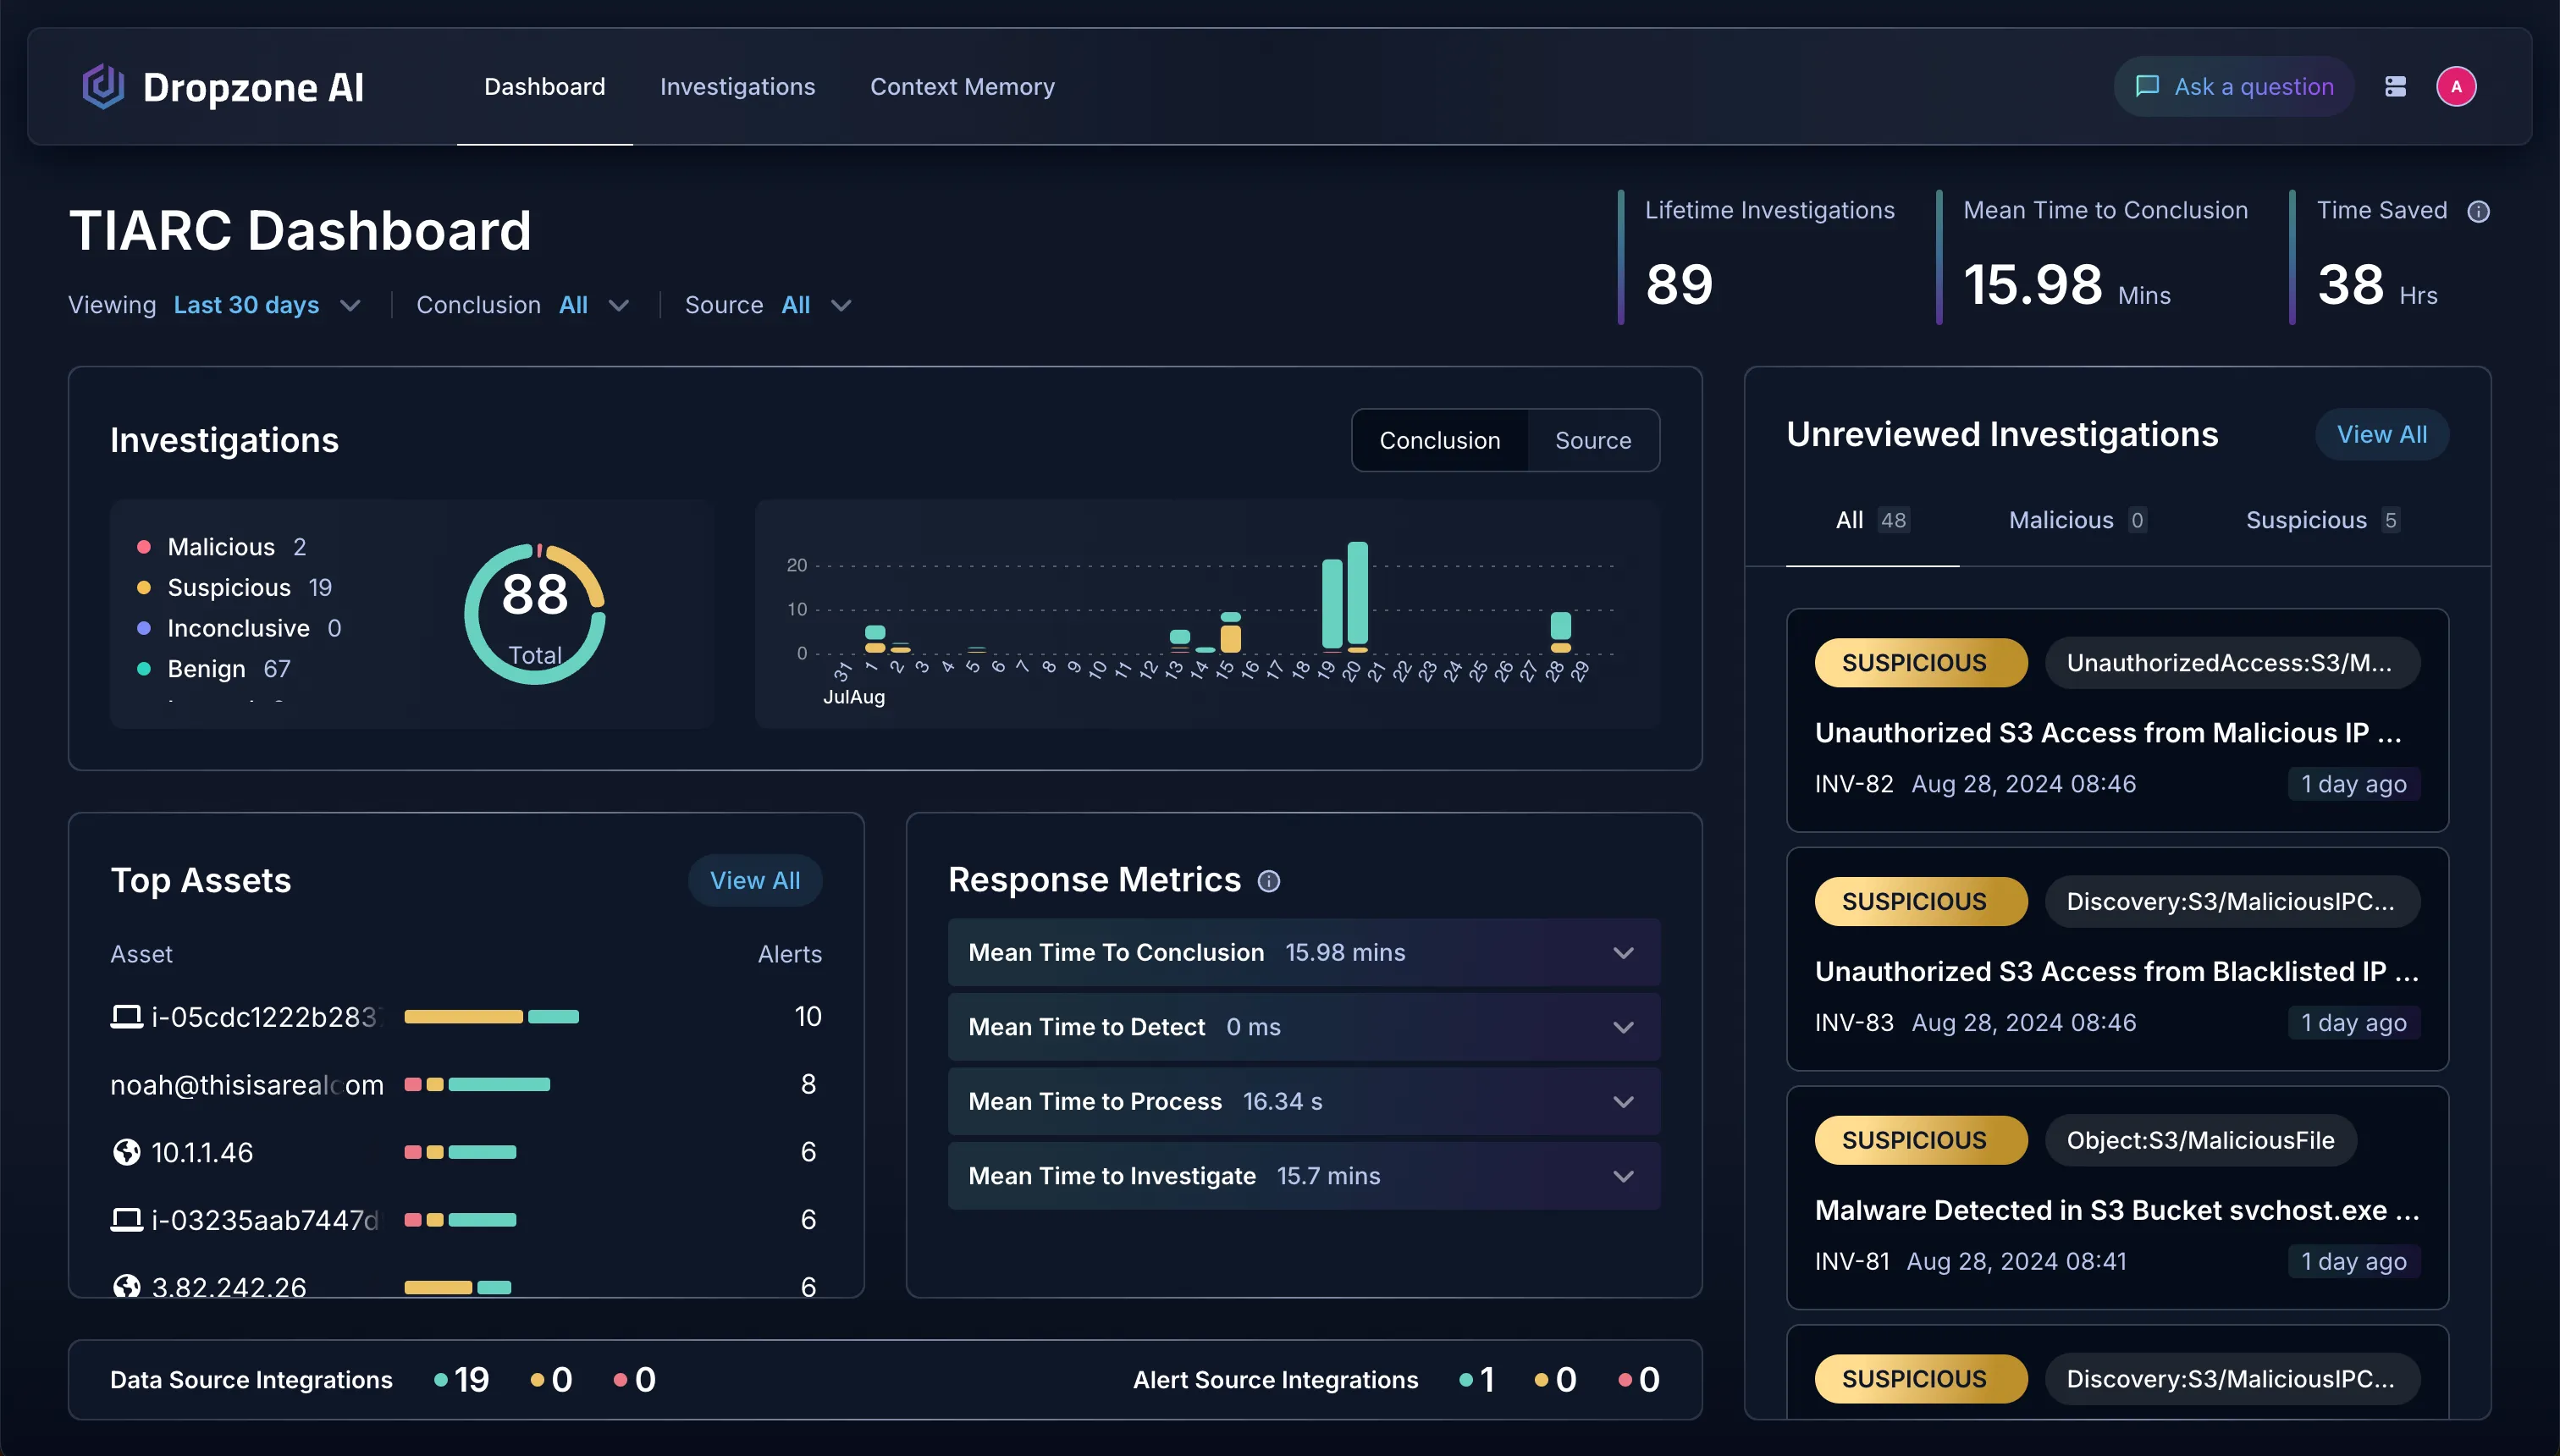Click the Response Metrics info icon
Screen dimensions: 2560x1456
coord(1268,881)
